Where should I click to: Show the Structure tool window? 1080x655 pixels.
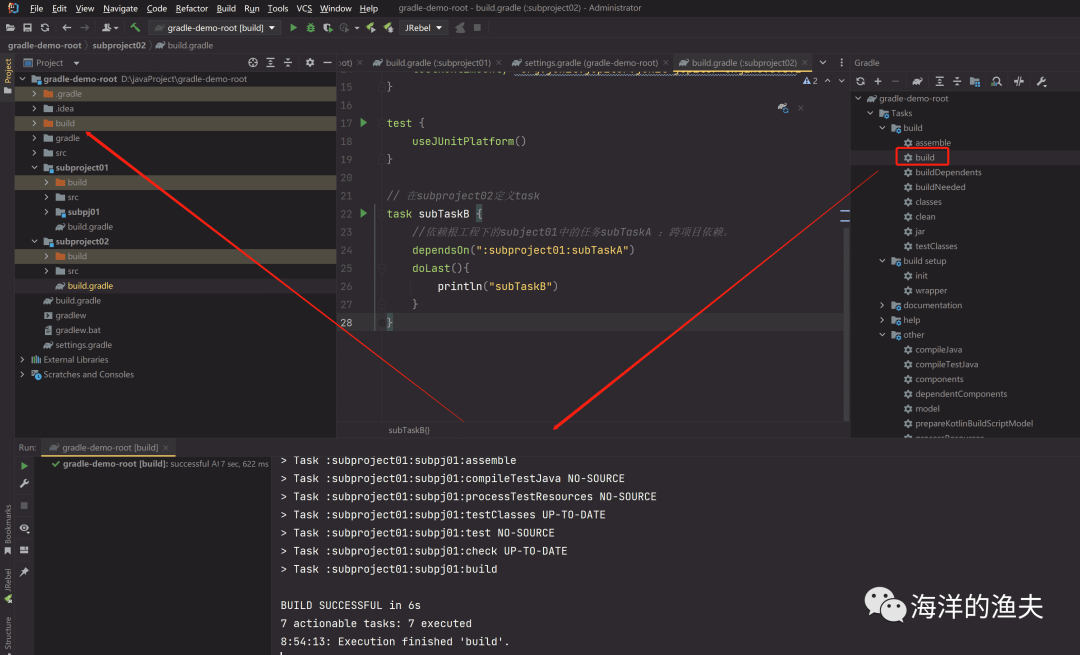[9, 631]
